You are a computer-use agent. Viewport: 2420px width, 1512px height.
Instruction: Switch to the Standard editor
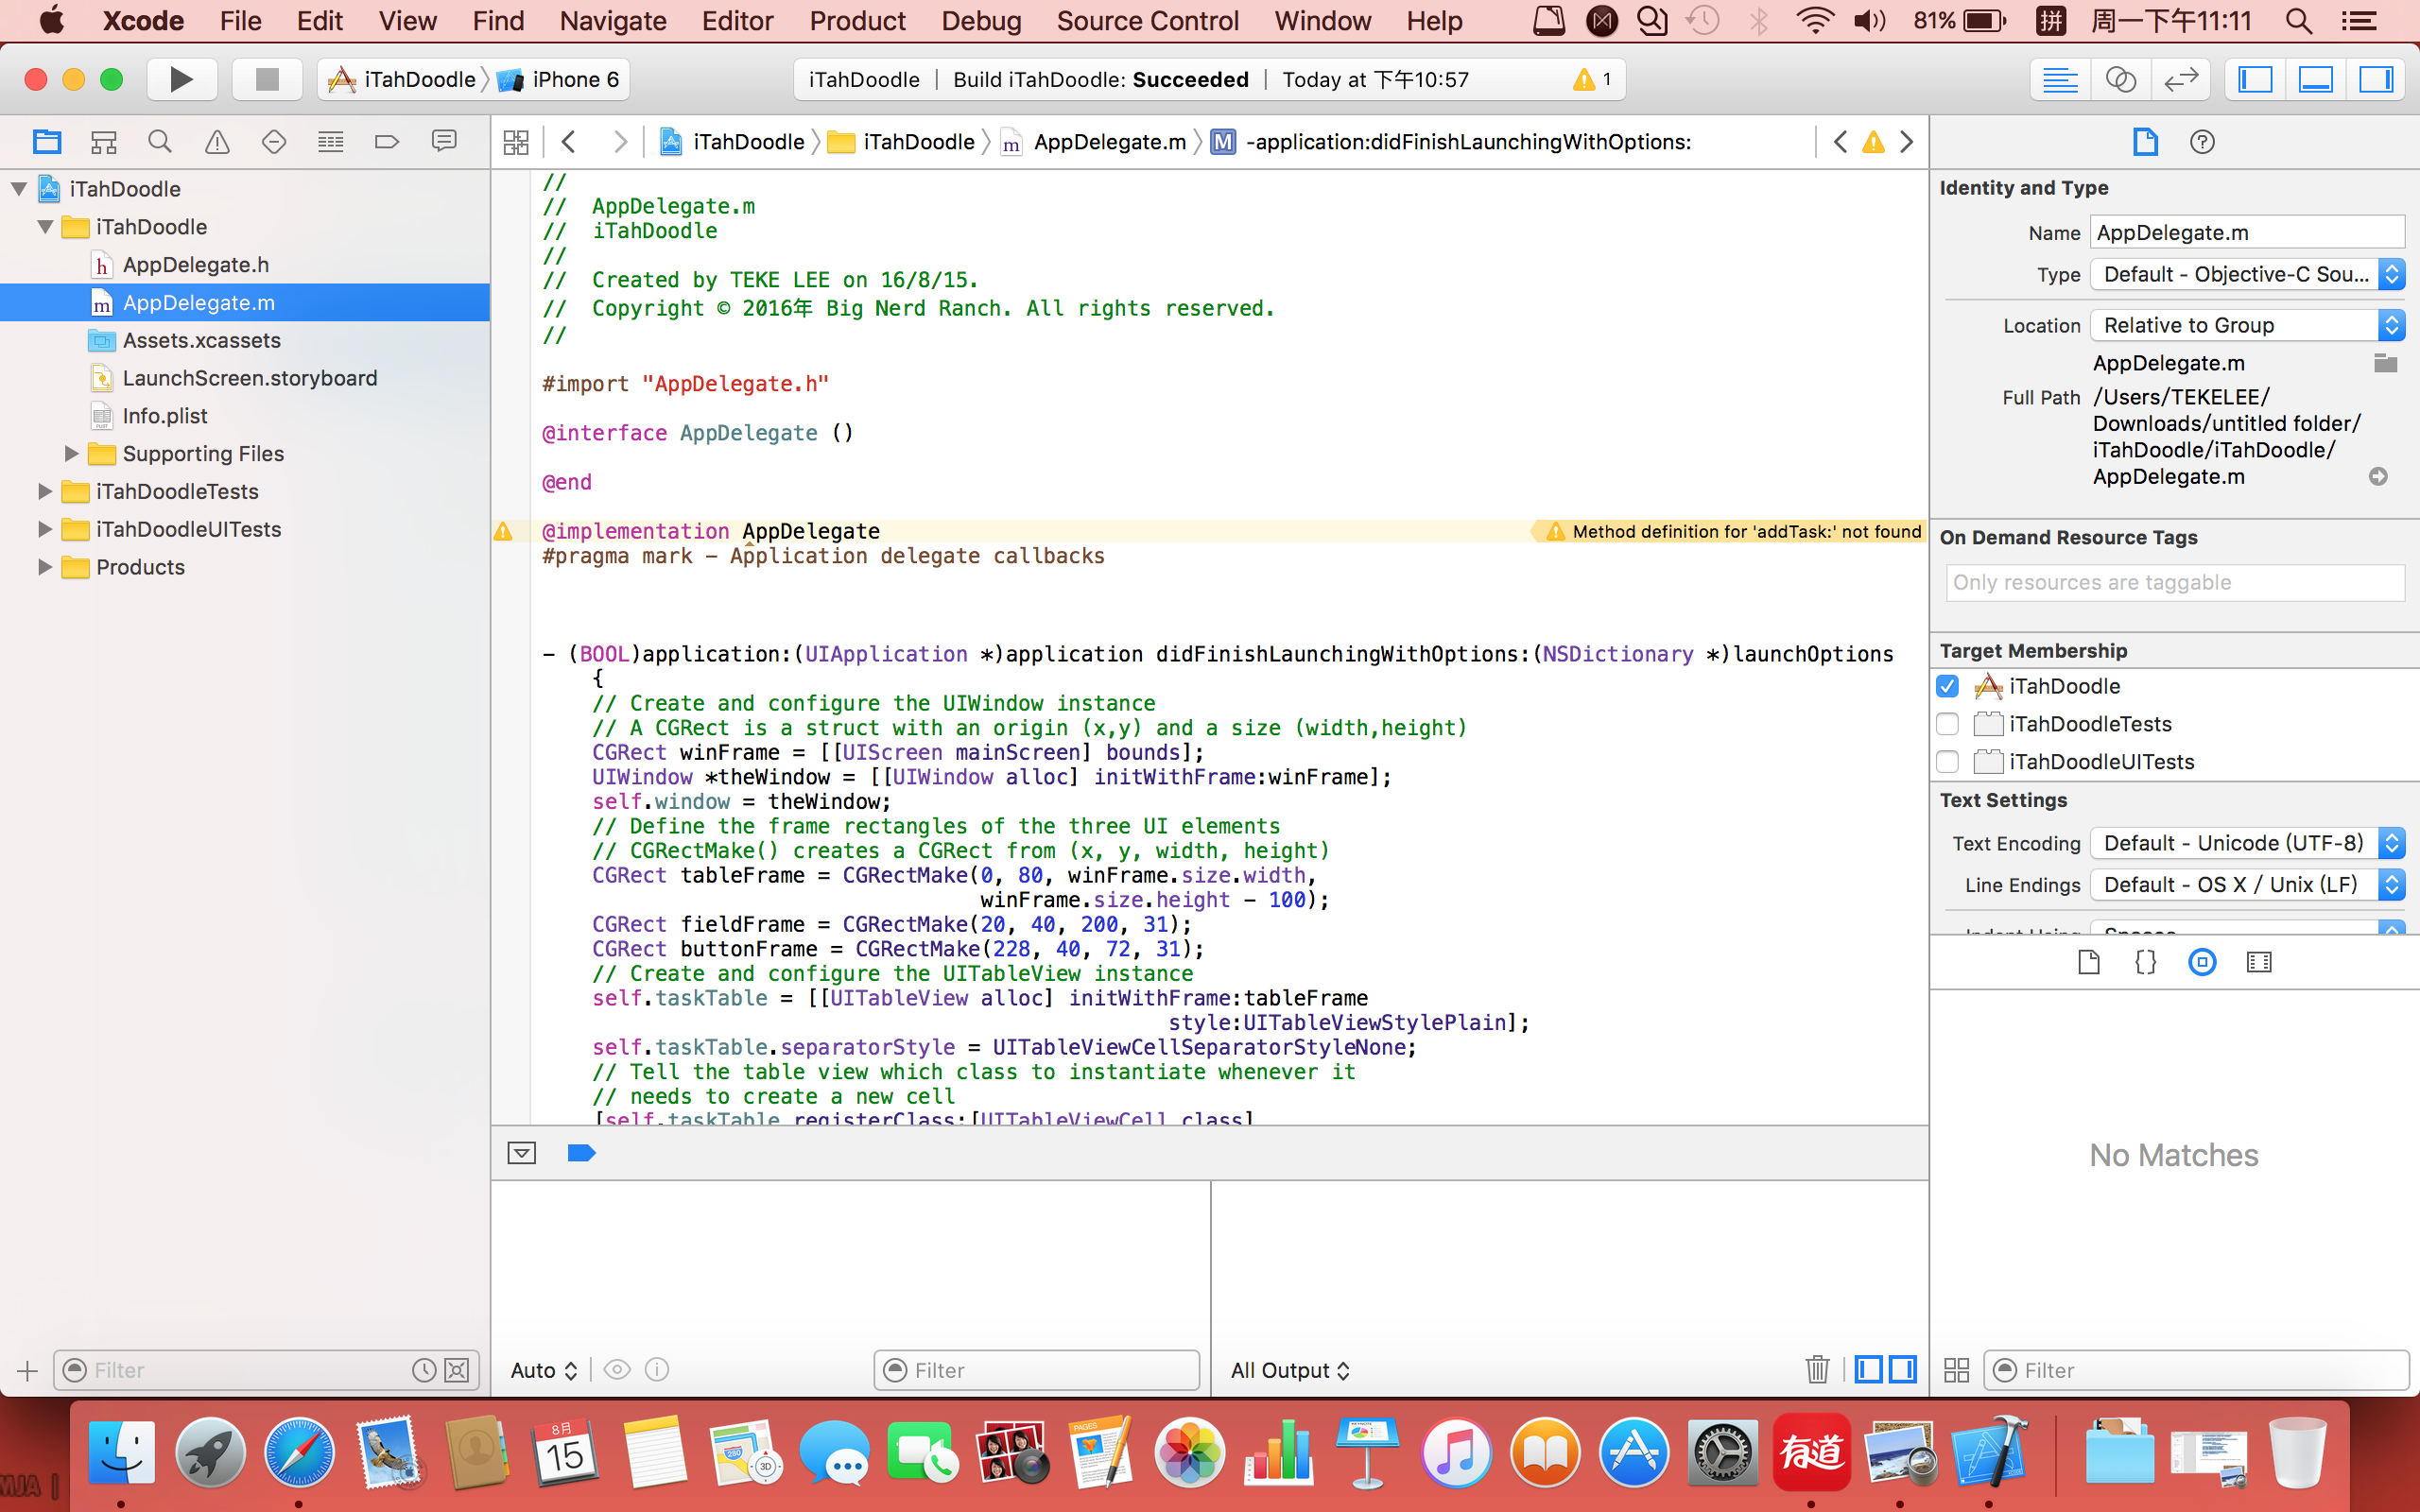pyautogui.click(x=2060, y=79)
